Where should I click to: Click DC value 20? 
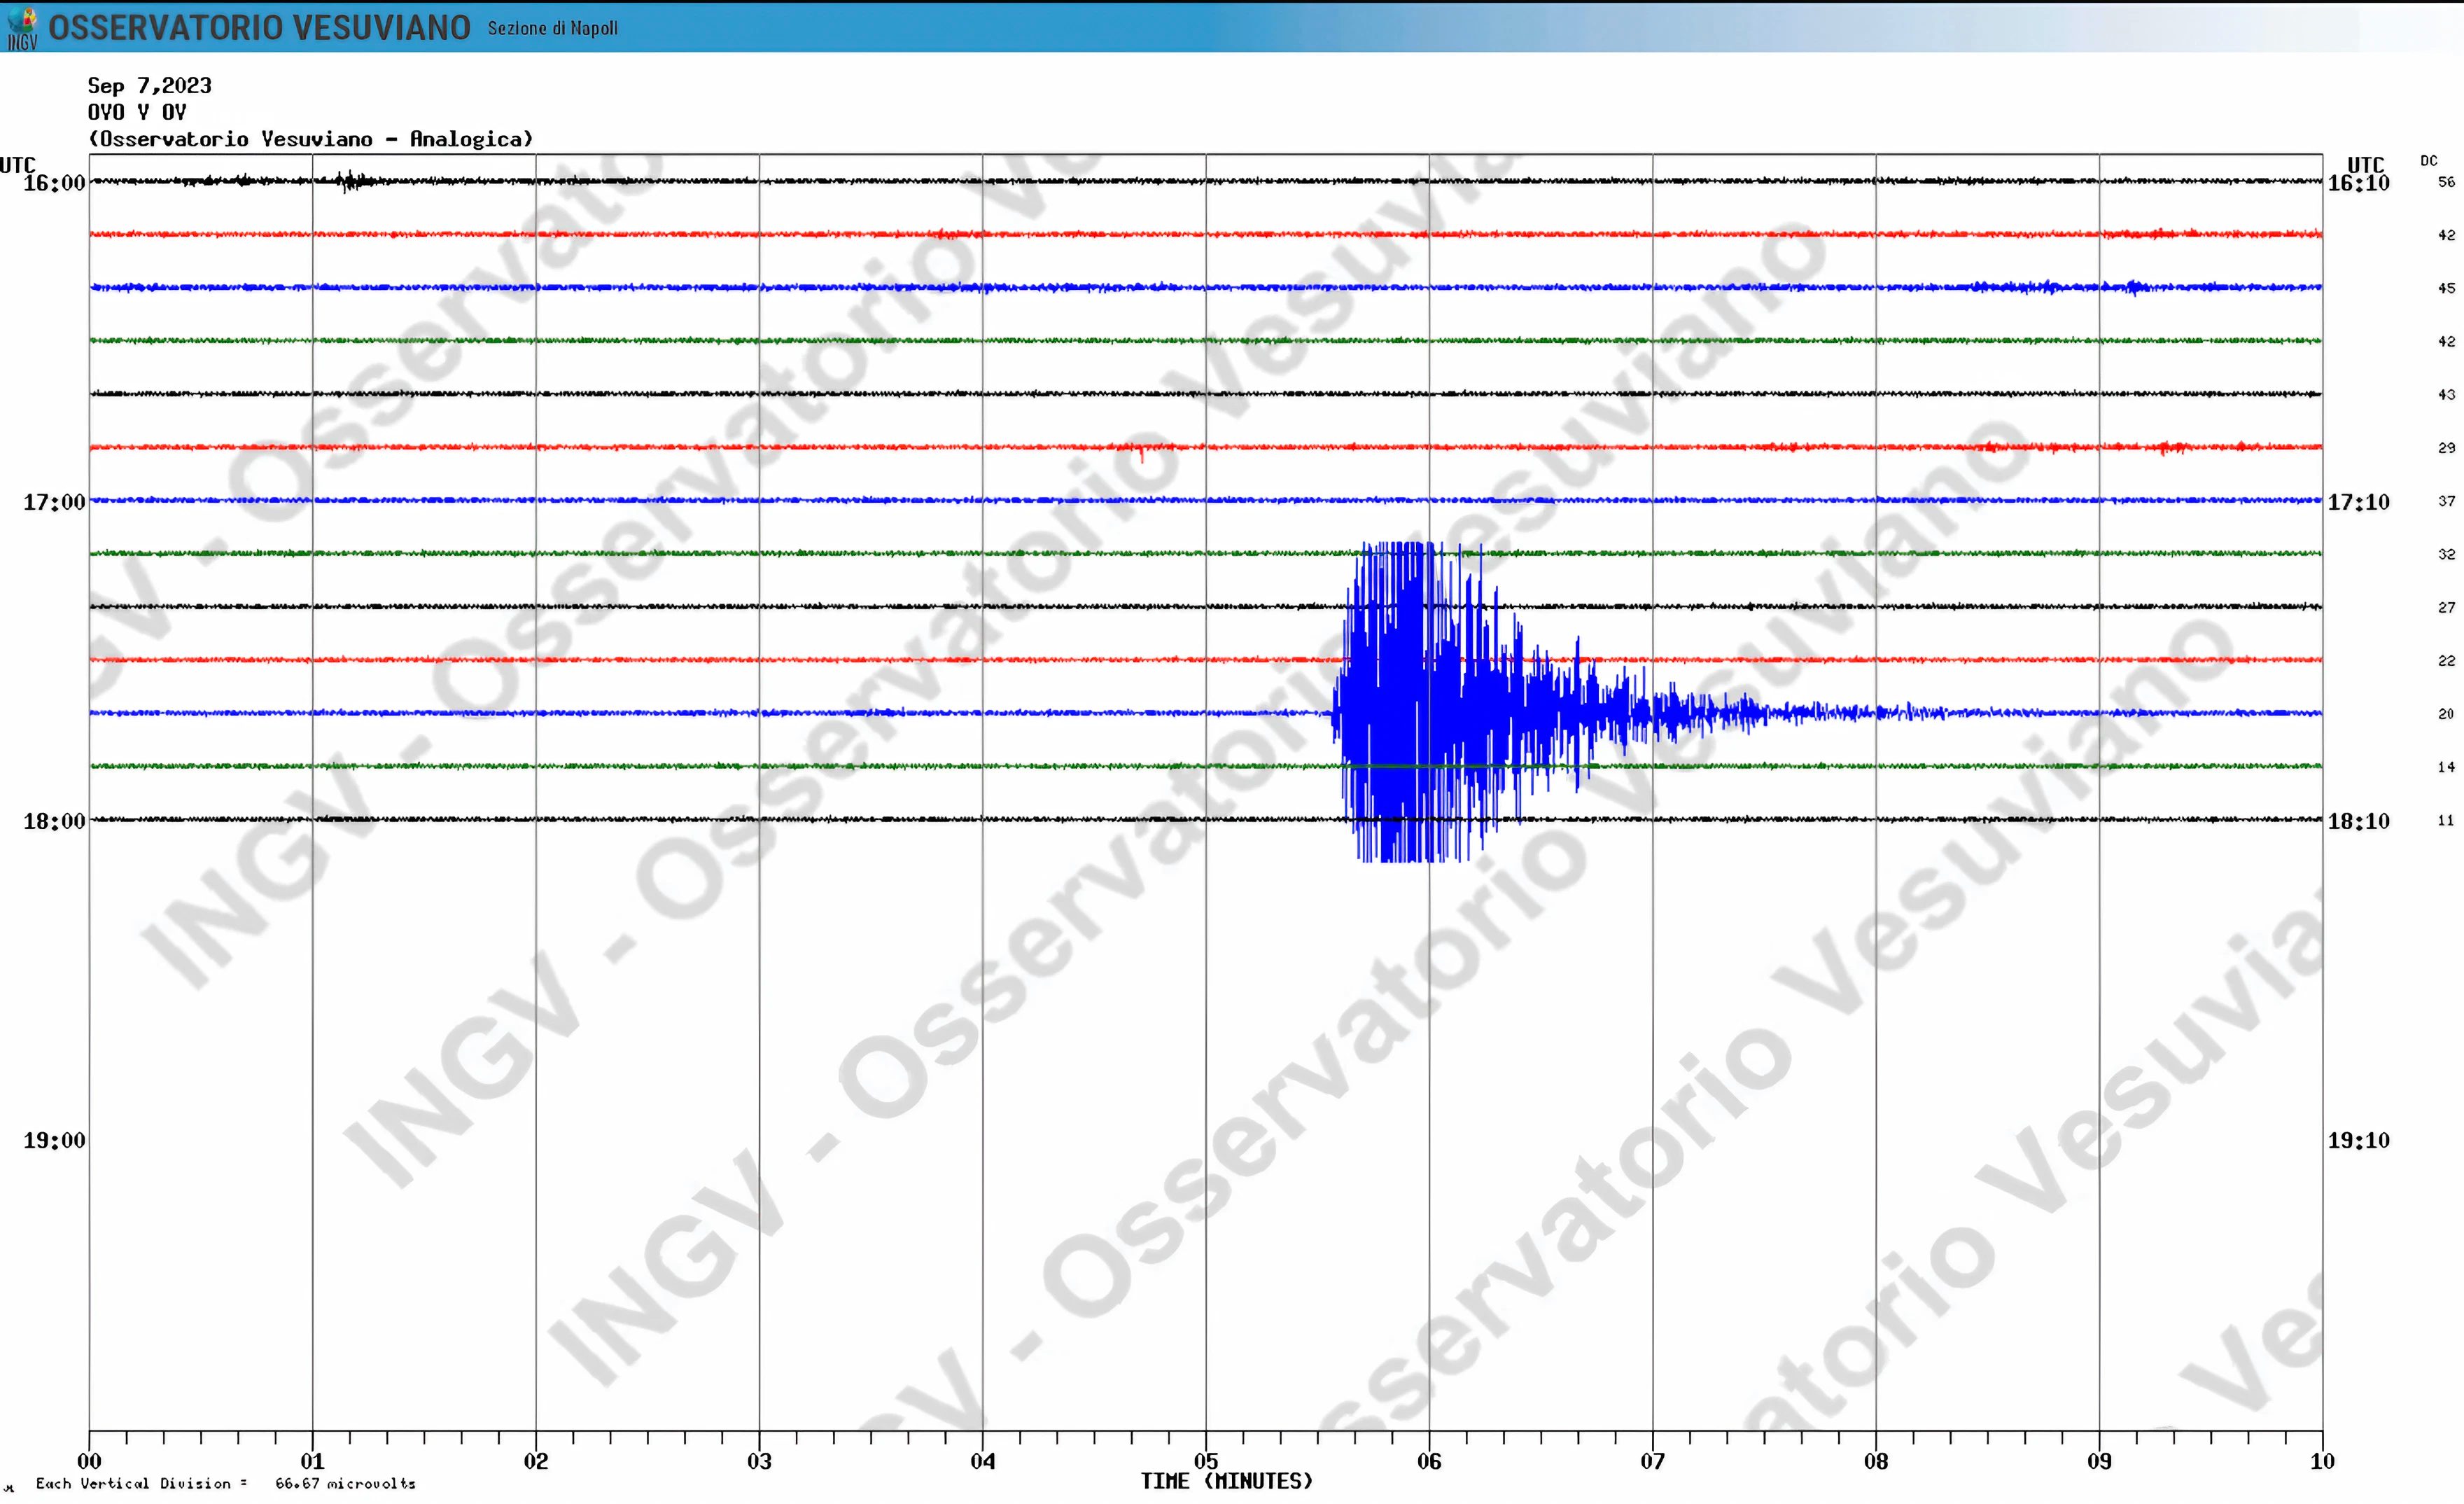(x=2446, y=714)
